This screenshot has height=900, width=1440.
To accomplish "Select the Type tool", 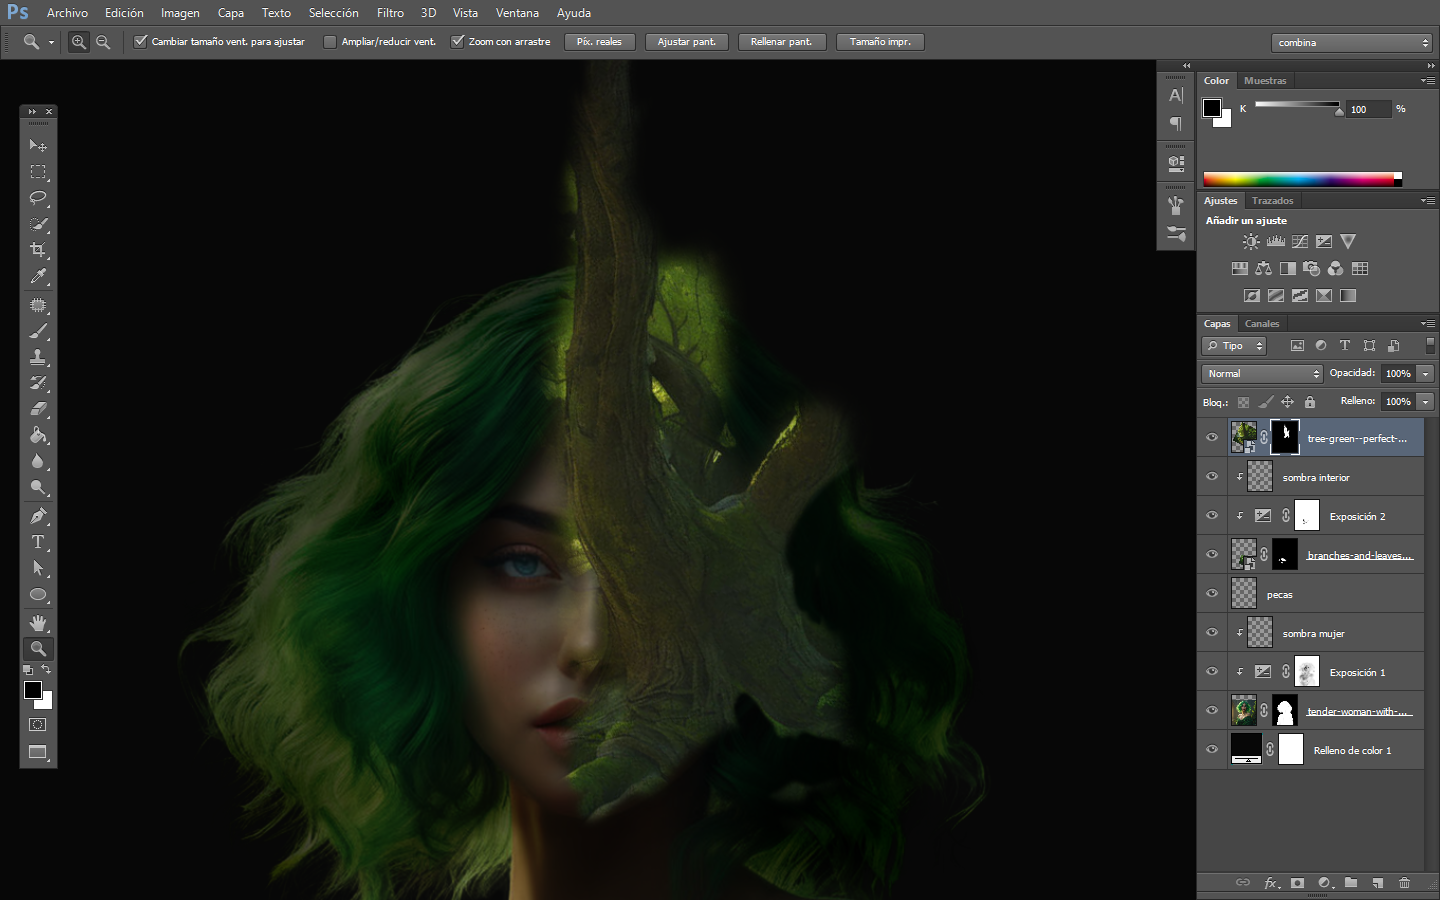I will pos(38,542).
